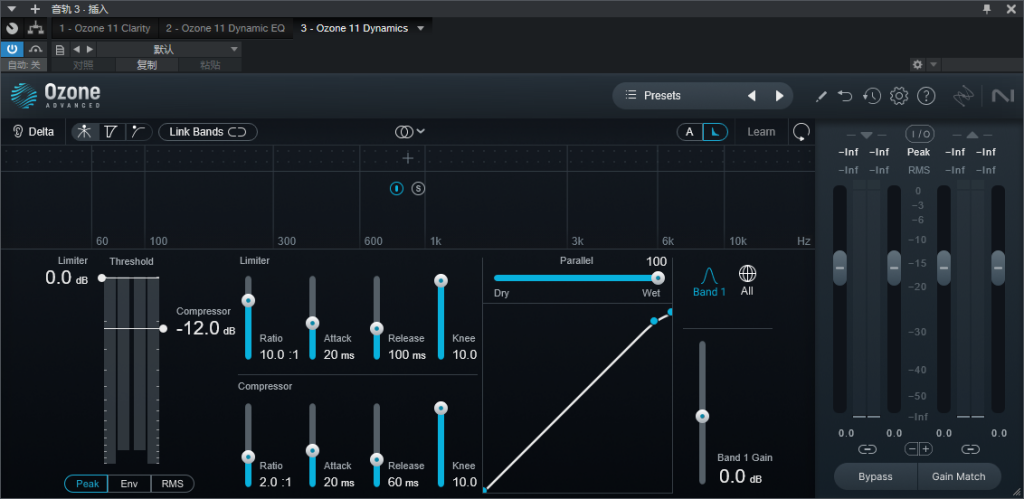Image resolution: width=1024 pixels, height=499 pixels.
Task: Click the reset circular arrow icon
Action: [x=801, y=133]
